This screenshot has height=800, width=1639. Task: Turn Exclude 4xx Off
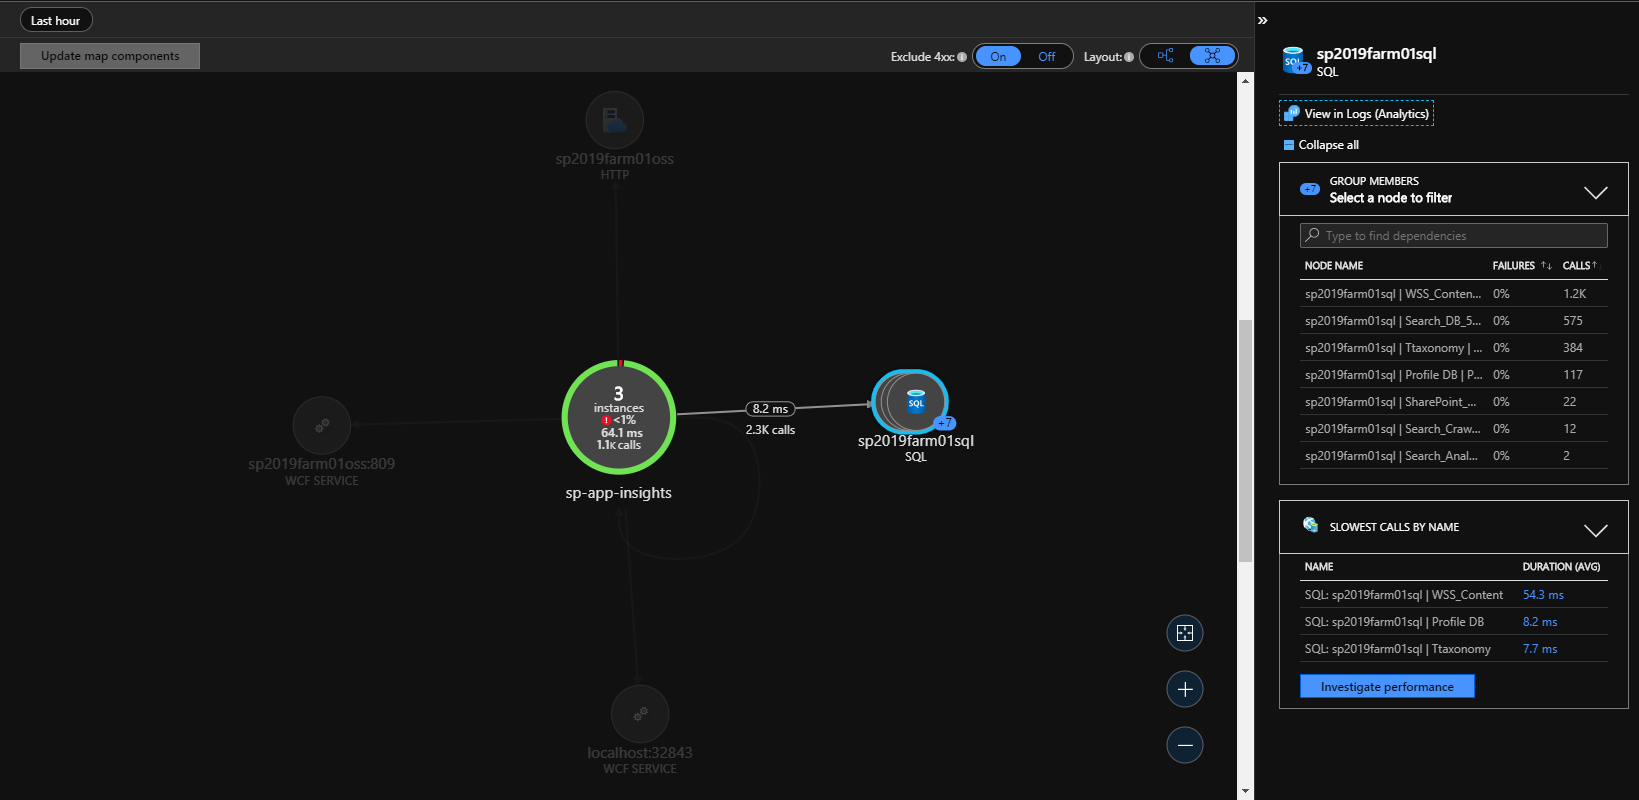click(x=1047, y=56)
